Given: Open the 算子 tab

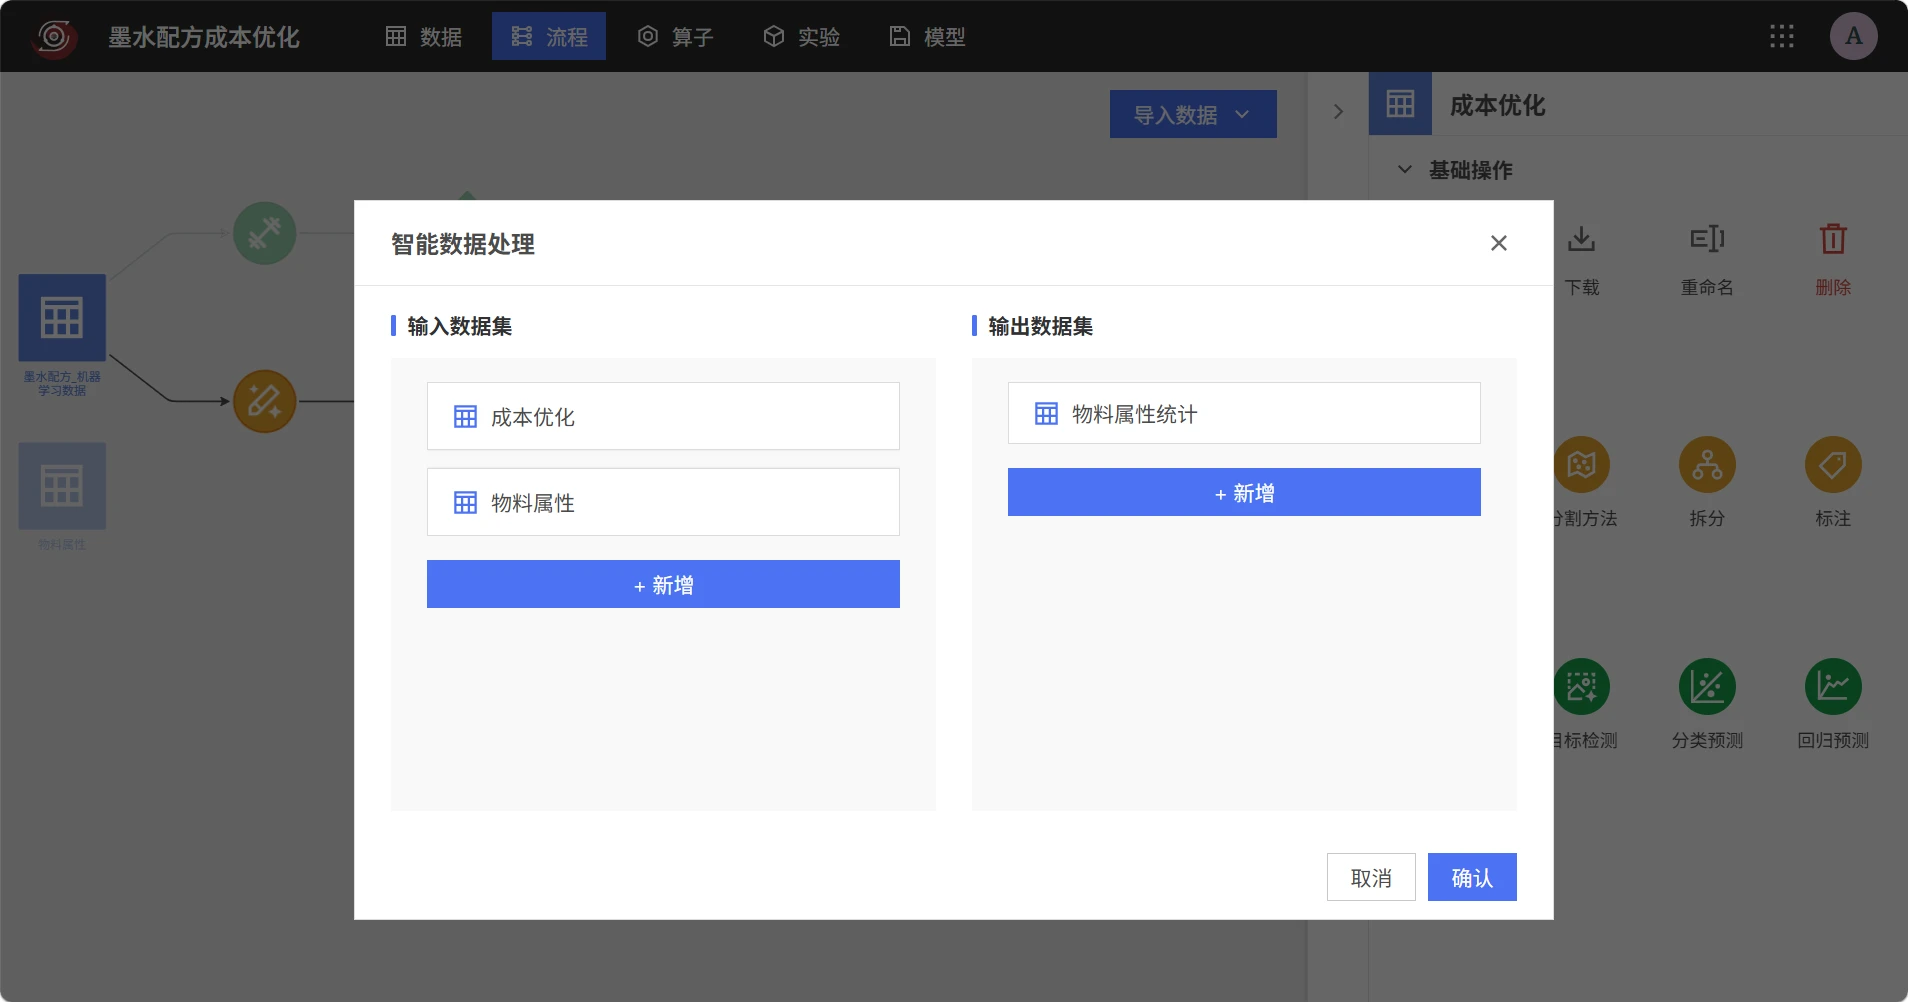Looking at the screenshot, I should tap(676, 37).
